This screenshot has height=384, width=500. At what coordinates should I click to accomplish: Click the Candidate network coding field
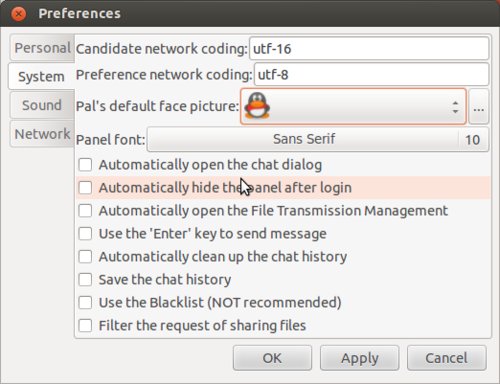point(369,49)
